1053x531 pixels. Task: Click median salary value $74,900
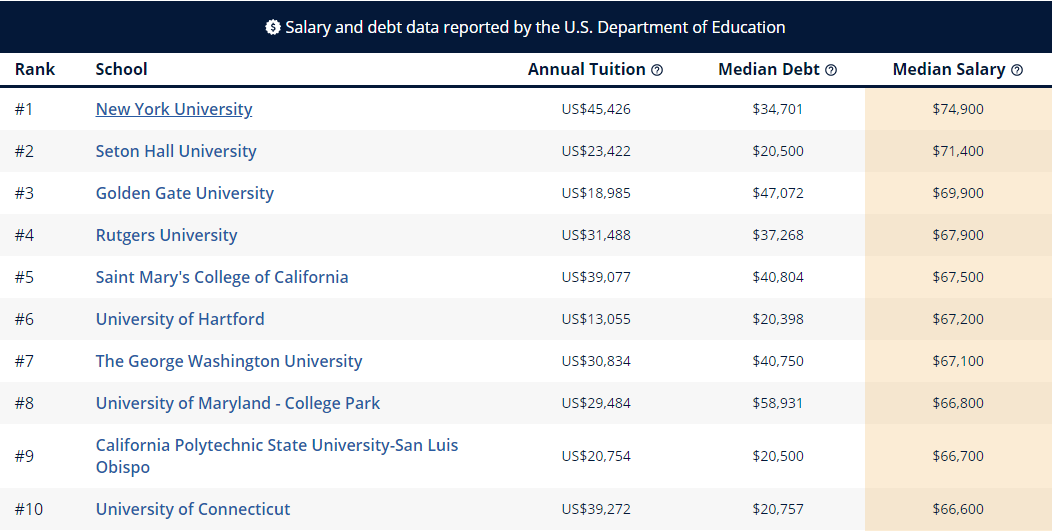coord(958,109)
